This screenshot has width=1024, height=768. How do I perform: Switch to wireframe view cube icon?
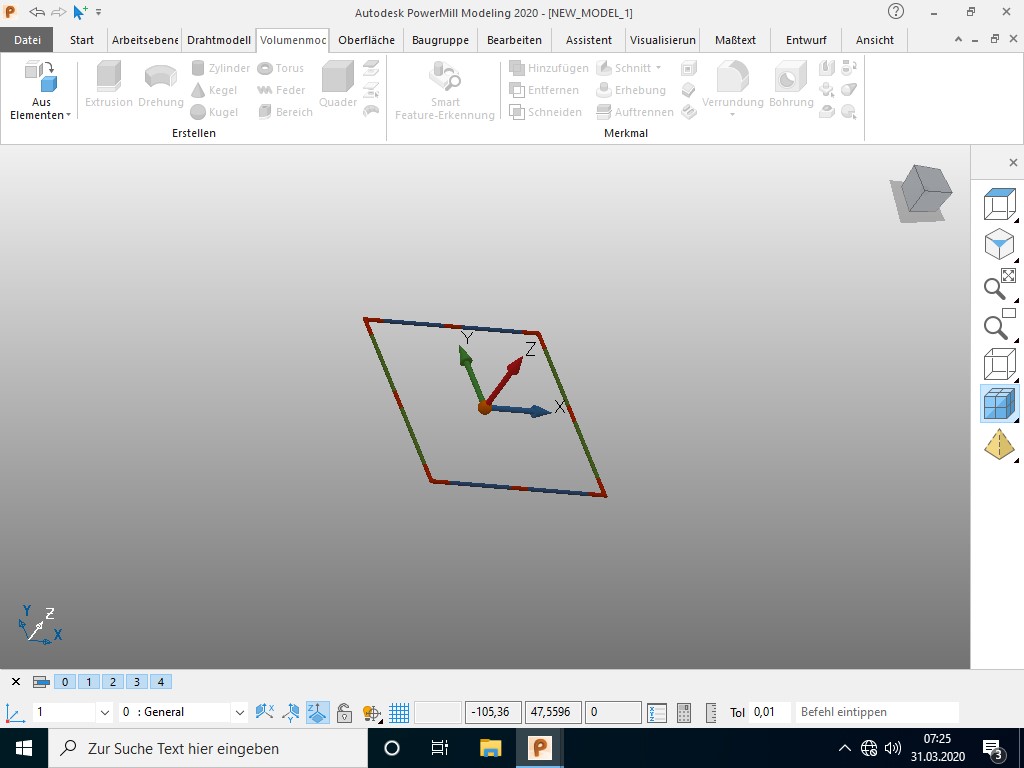coord(999,364)
